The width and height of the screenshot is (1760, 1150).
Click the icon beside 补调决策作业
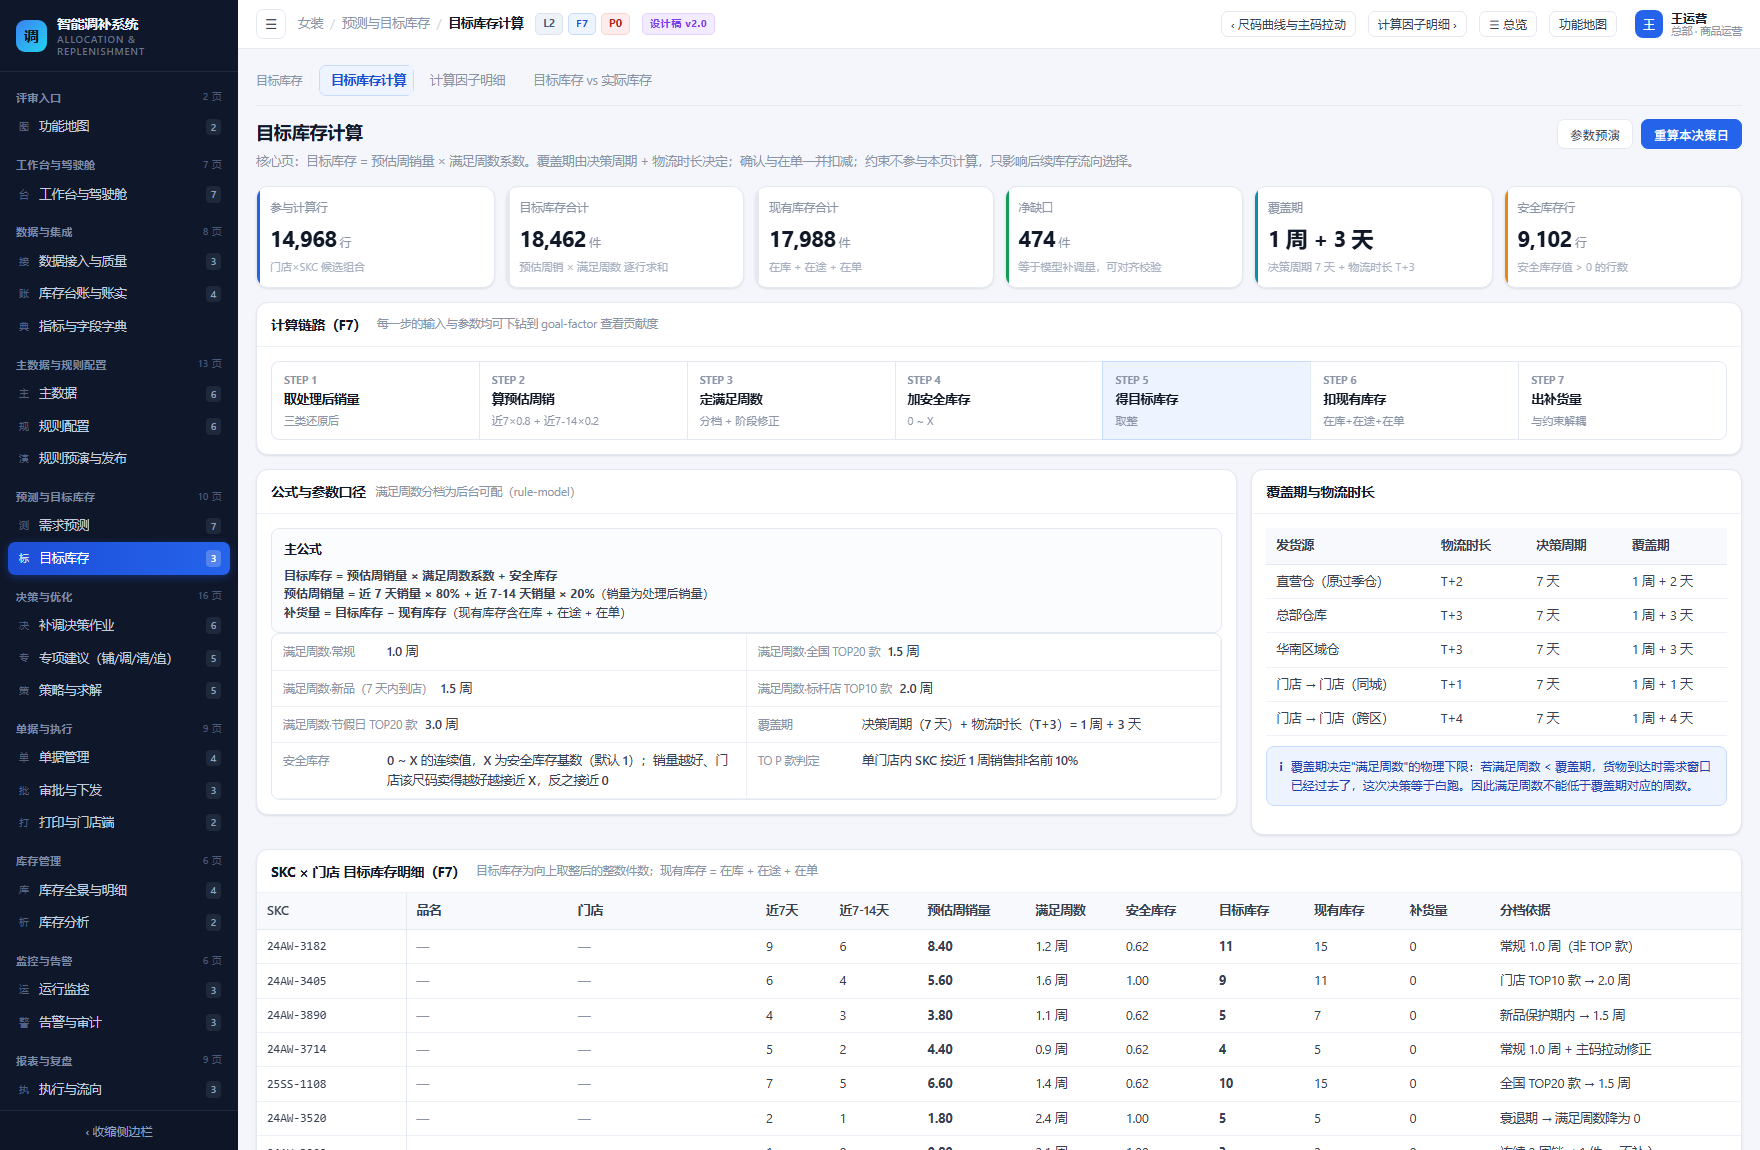pos(24,626)
